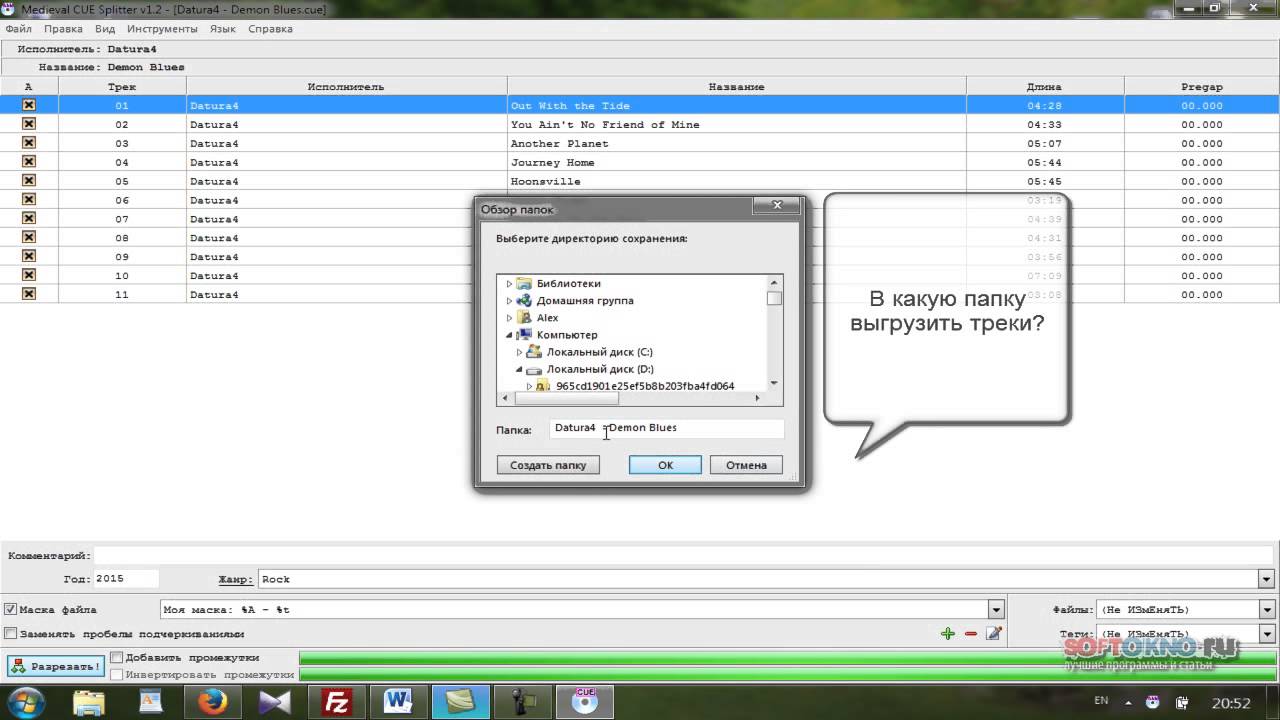1280x720 pixels.
Task: Click the edit mask pencil icon
Action: click(x=994, y=633)
